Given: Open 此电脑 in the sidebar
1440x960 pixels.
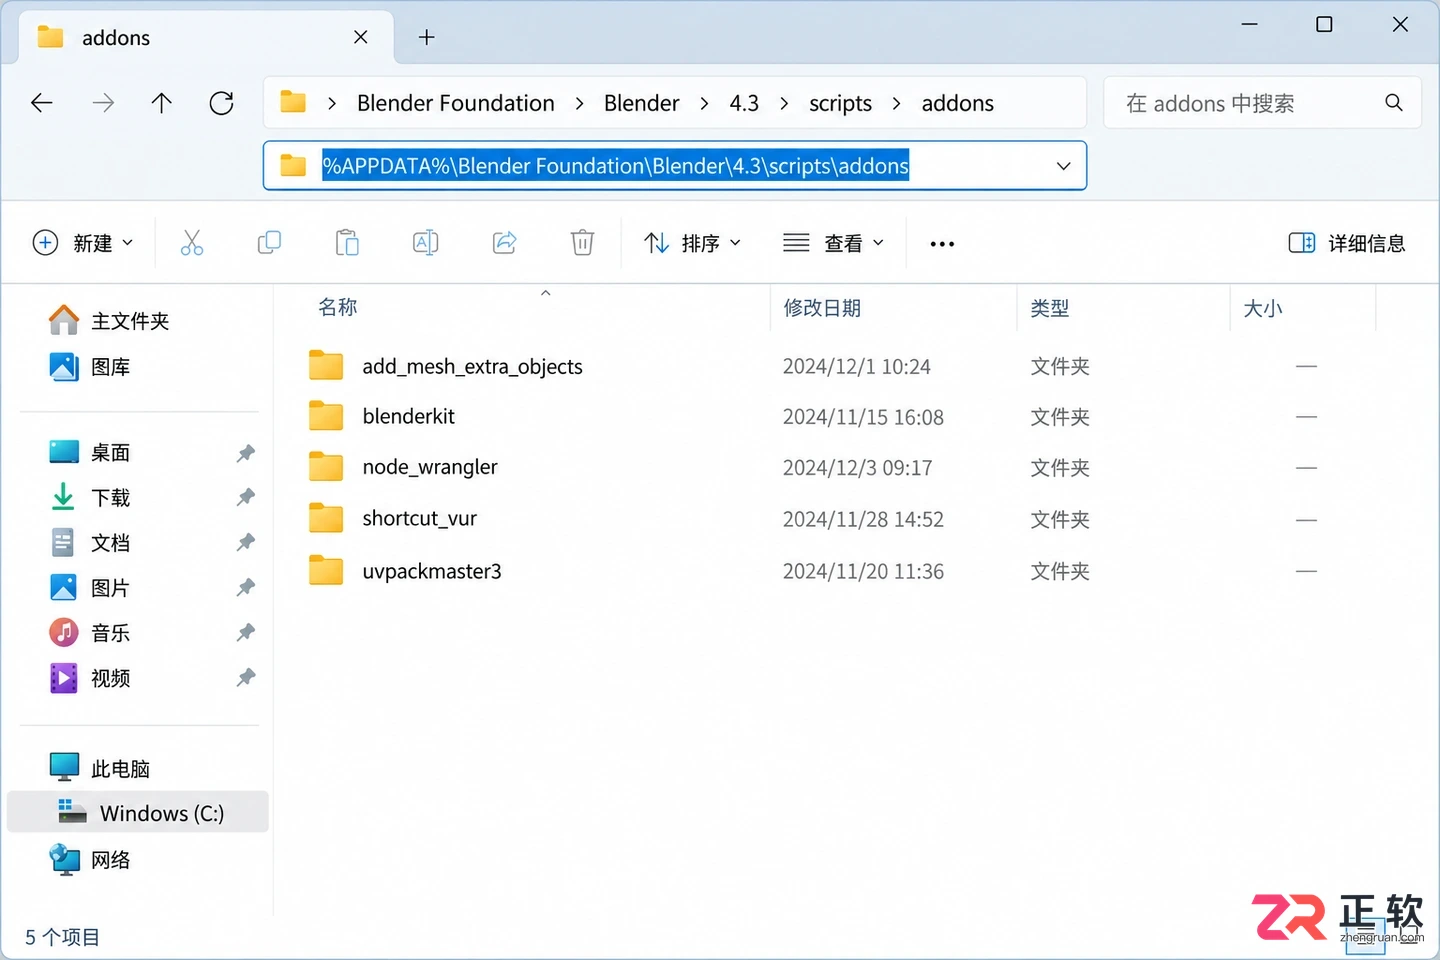Looking at the screenshot, I should pos(100,769).
